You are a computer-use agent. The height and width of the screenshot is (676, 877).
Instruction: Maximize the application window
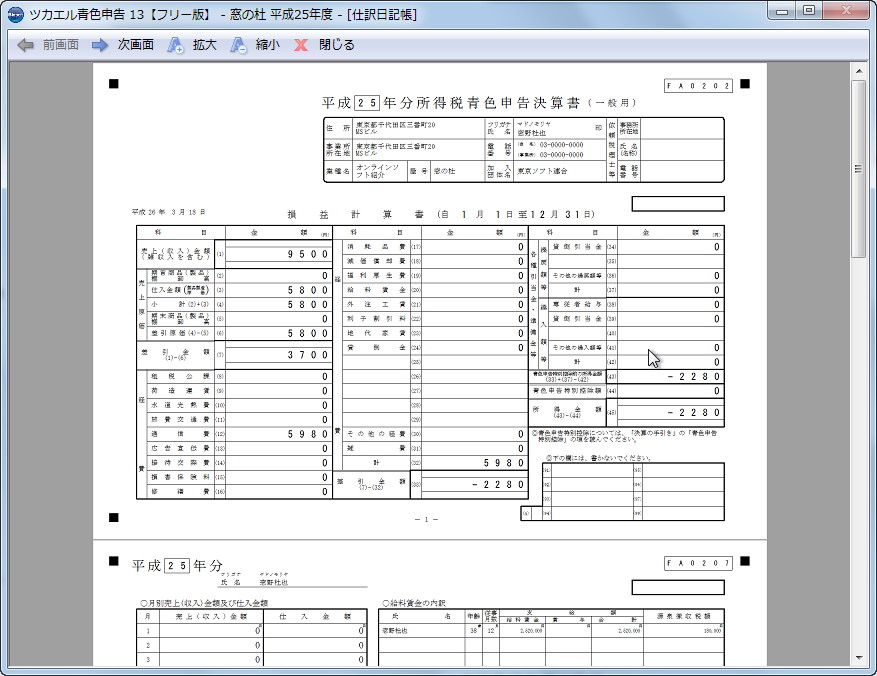pos(809,11)
